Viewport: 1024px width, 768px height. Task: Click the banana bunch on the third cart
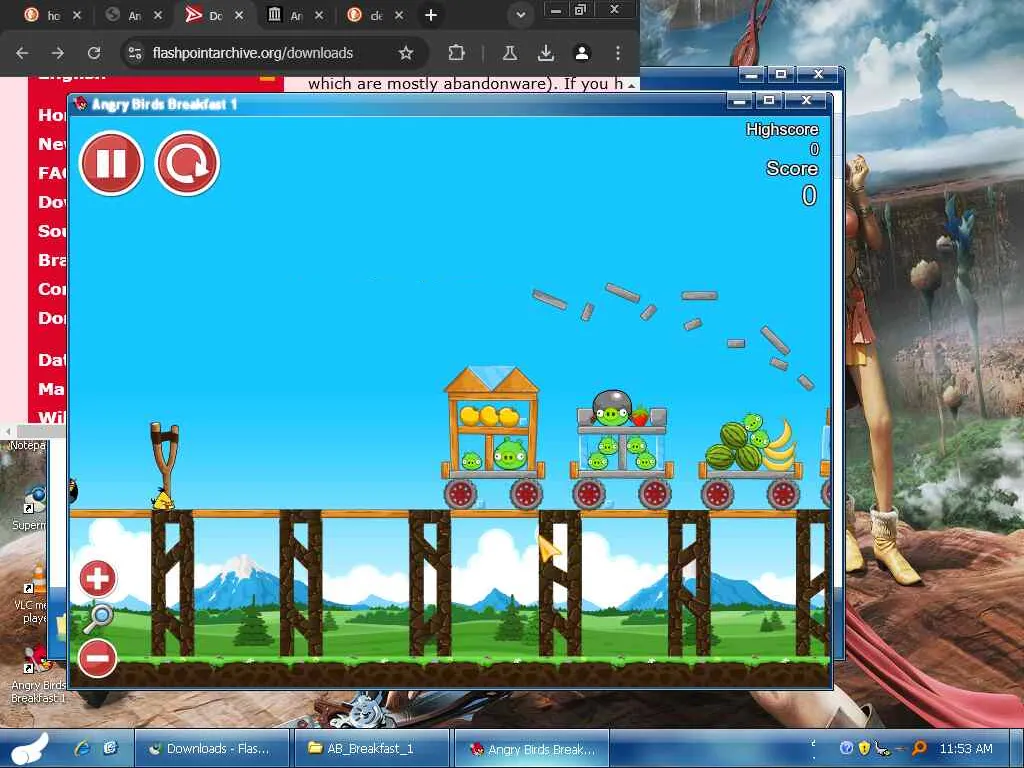tap(779, 446)
